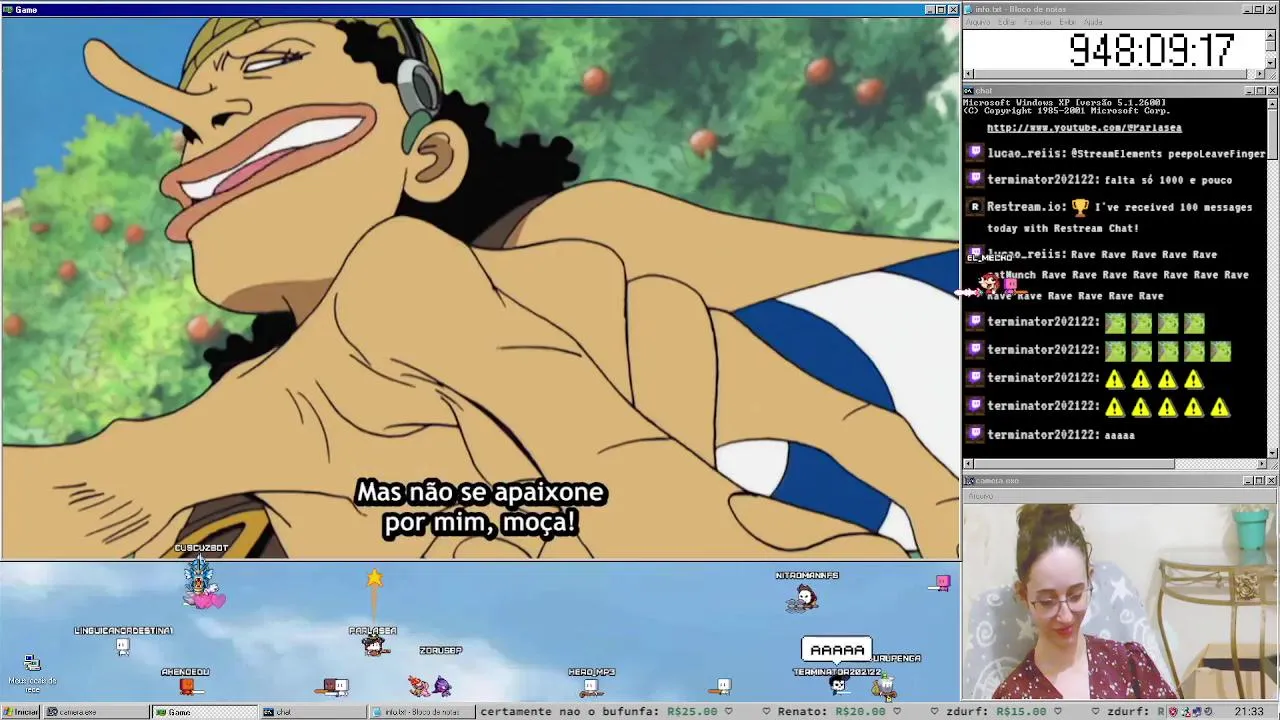Click the HEAD_MP3 avatar sprite

(x=591, y=686)
